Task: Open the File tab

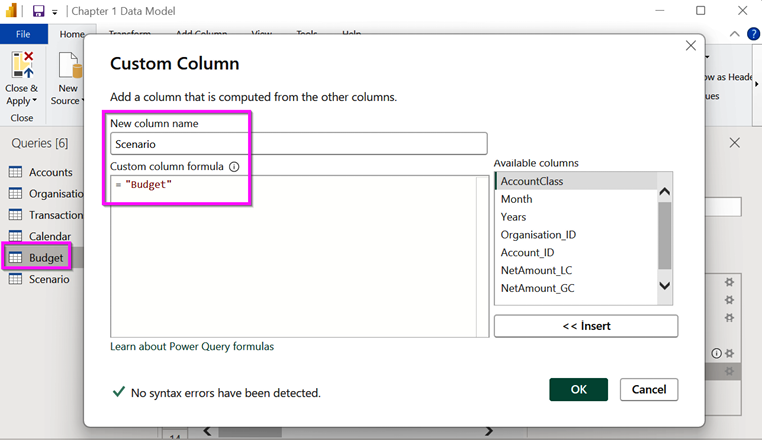Action: [23, 34]
